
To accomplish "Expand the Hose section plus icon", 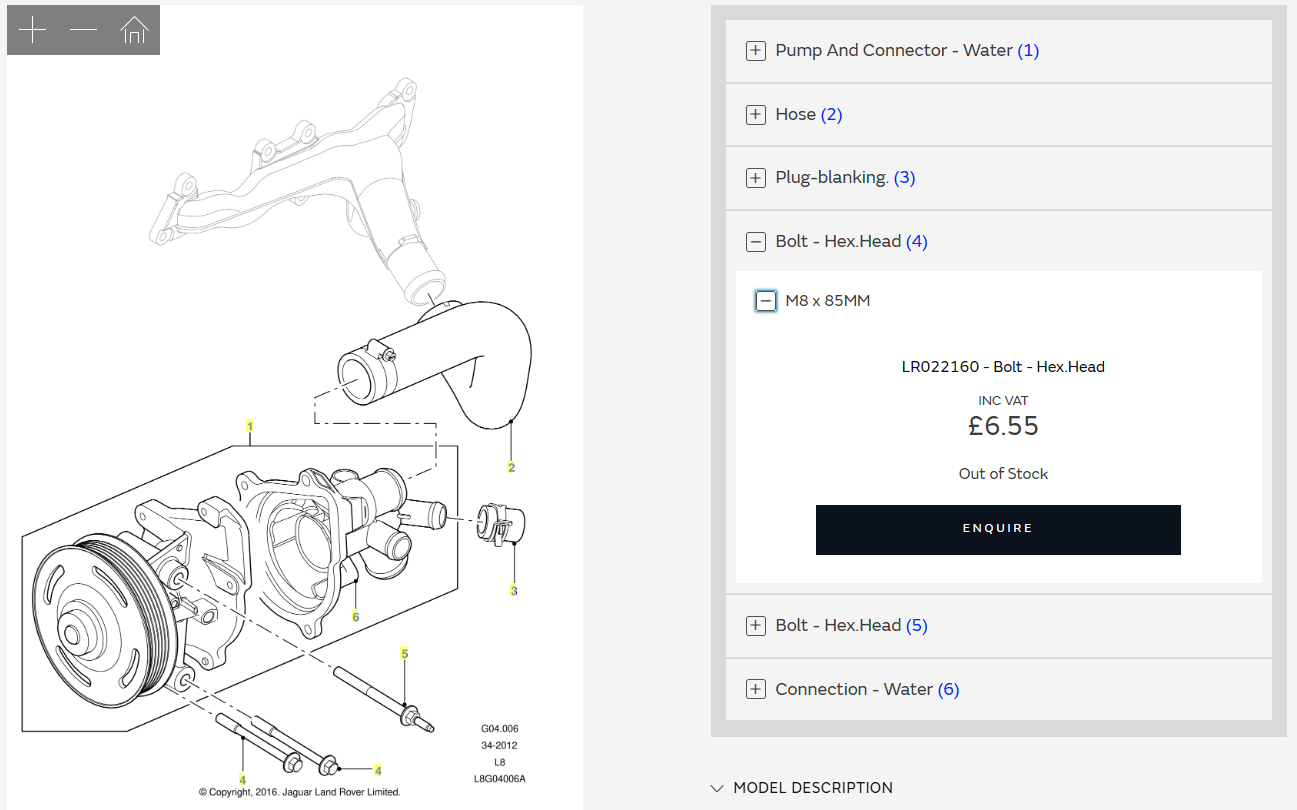I will pyautogui.click(x=756, y=115).
